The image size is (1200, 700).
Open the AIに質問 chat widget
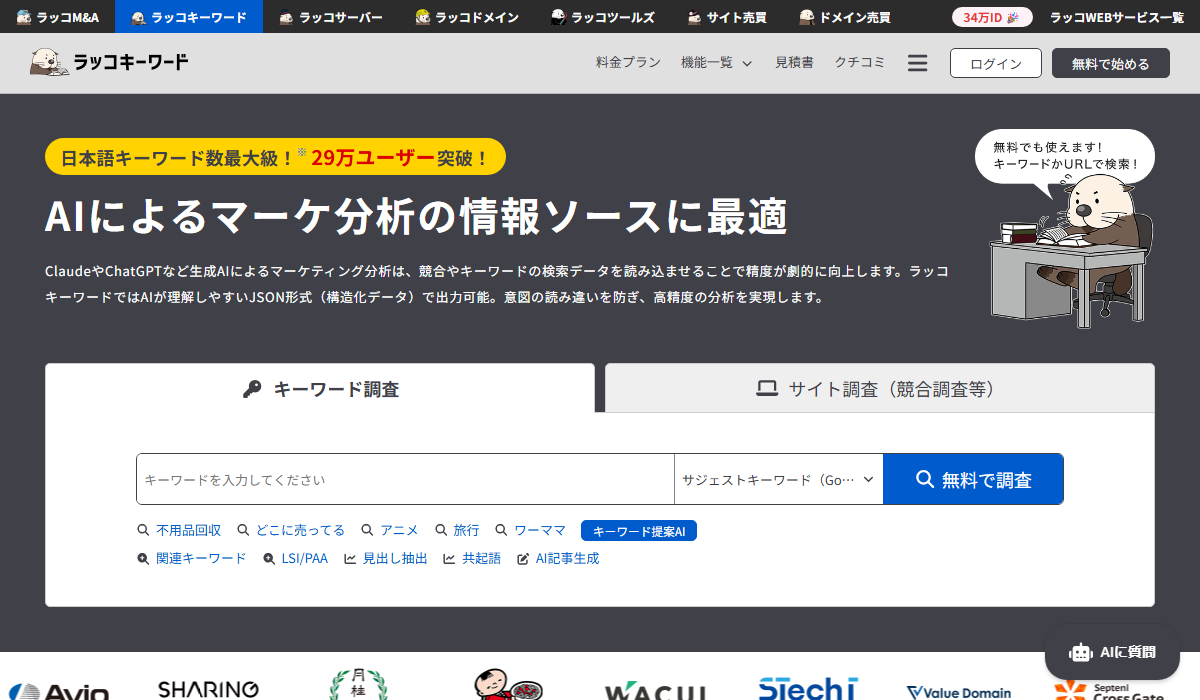coord(1112,652)
